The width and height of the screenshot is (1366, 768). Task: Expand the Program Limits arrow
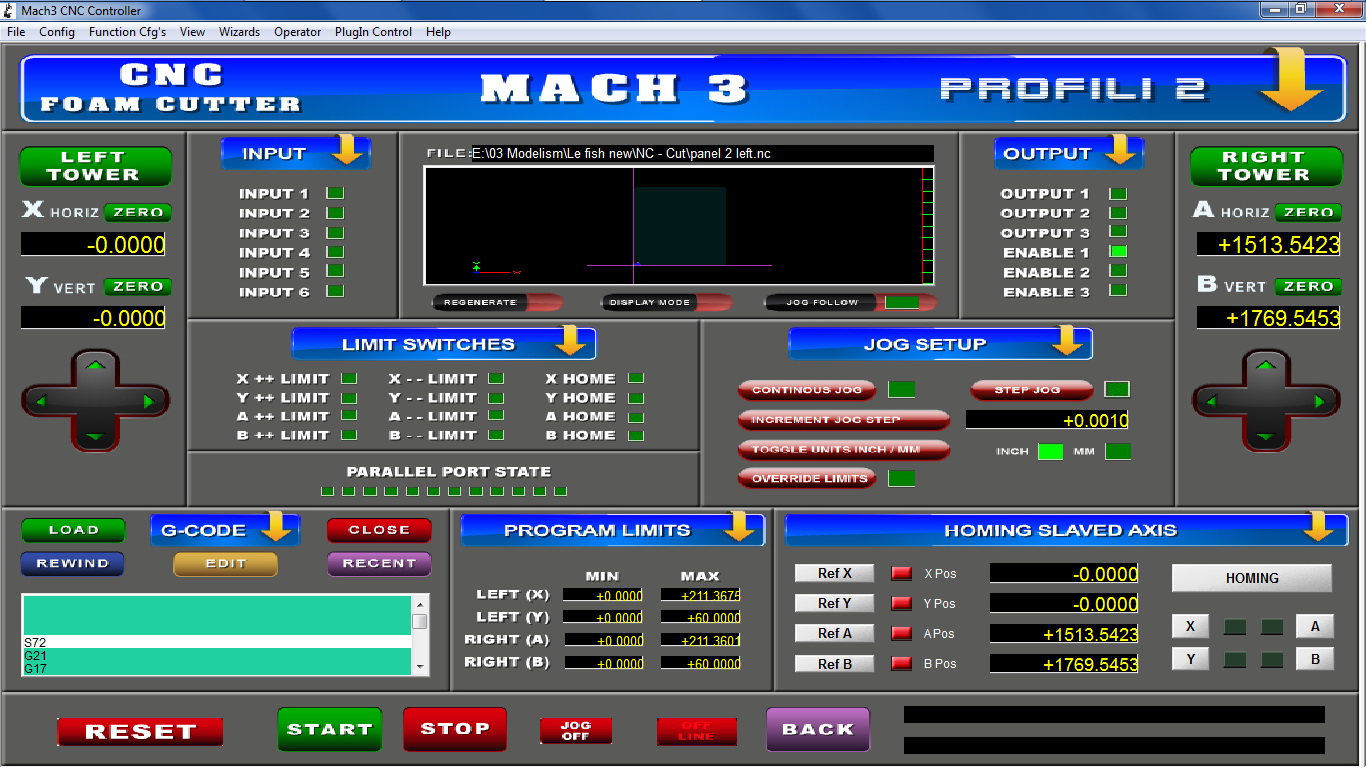[739, 527]
